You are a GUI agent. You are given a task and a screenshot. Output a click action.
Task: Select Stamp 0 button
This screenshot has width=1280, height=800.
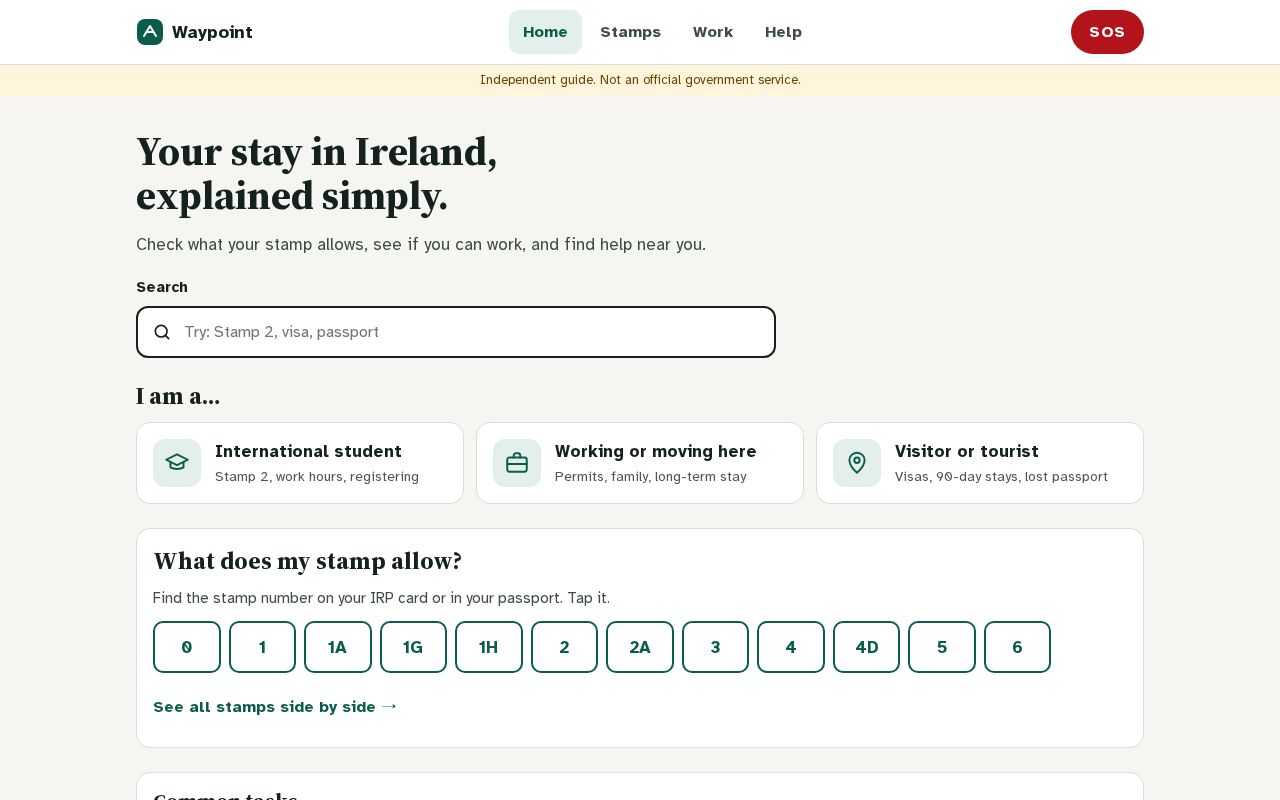pos(187,647)
